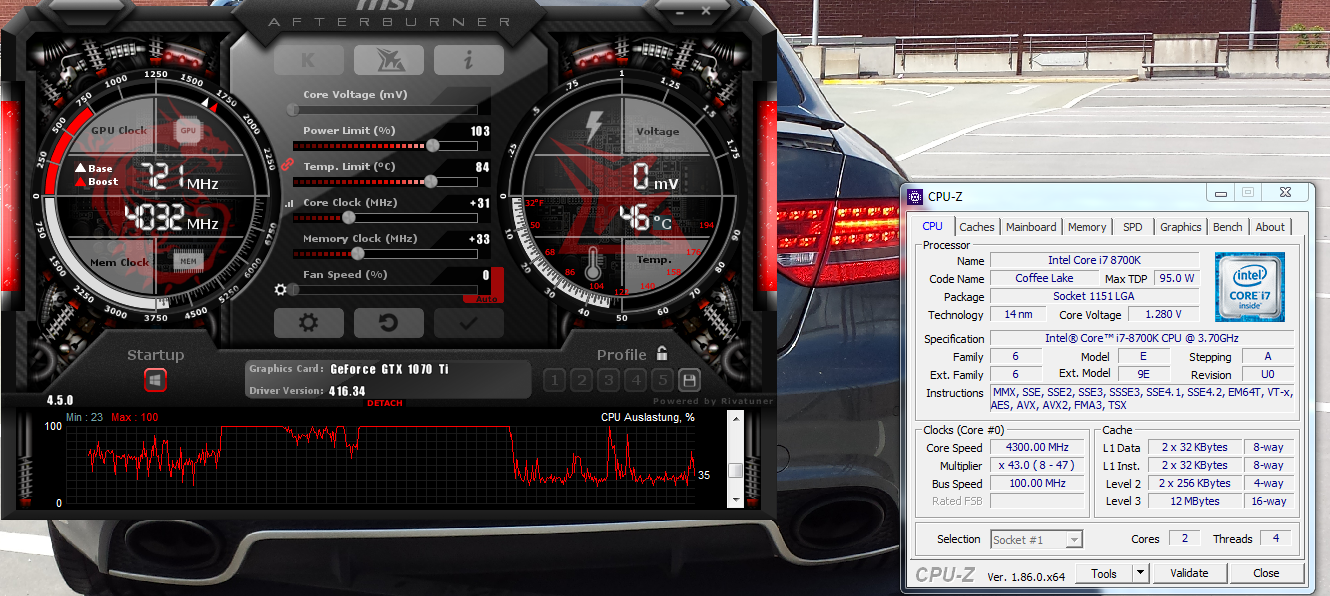The image size is (1330, 596).
Task: Expand the Tools dropdown arrow in CPU-Z
Action: coord(1140,573)
